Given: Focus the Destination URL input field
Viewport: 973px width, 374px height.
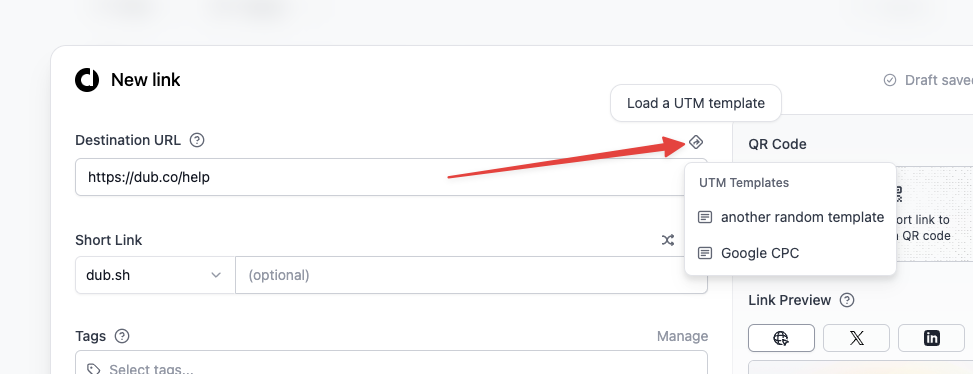Looking at the screenshot, I should point(391,177).
